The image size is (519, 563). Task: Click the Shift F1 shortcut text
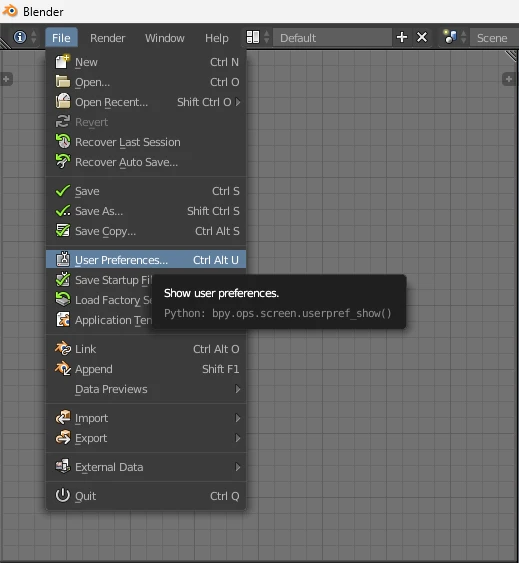[x=221, y=369]
